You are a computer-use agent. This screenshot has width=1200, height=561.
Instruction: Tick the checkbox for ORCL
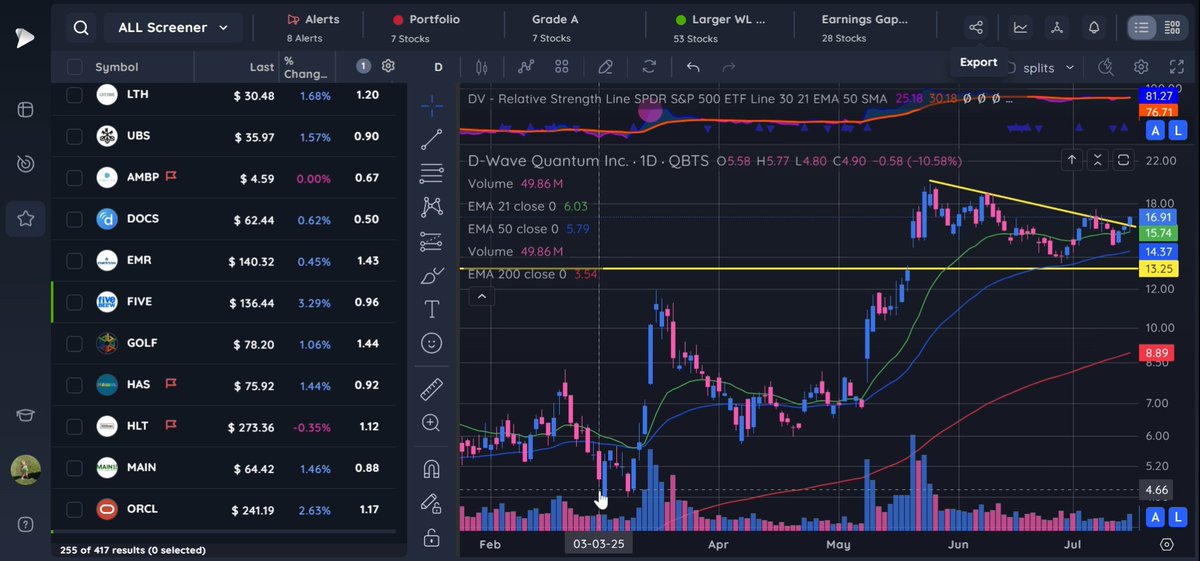click(74, 509)
